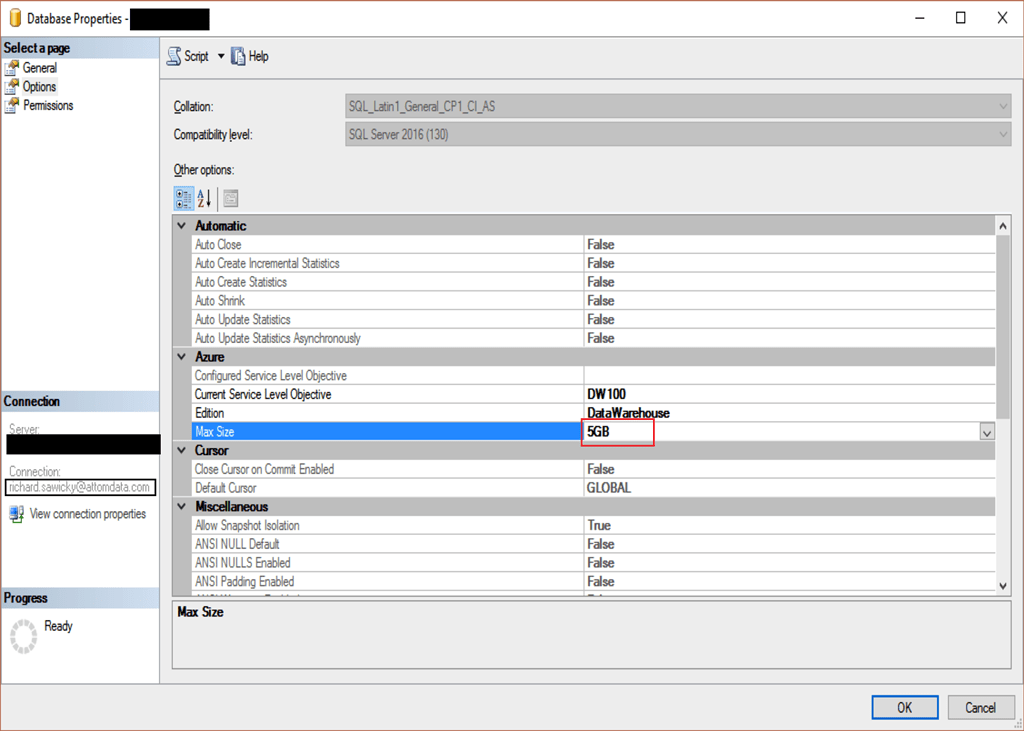Minimize the Database Properties window

point(920,18)
